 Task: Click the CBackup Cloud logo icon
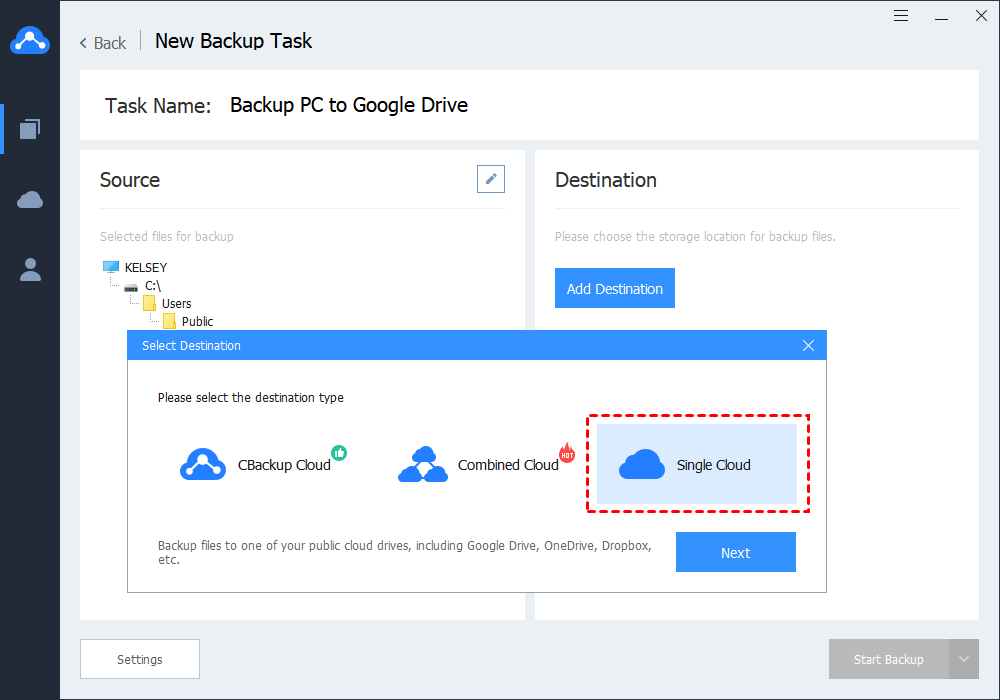point(203,464)
